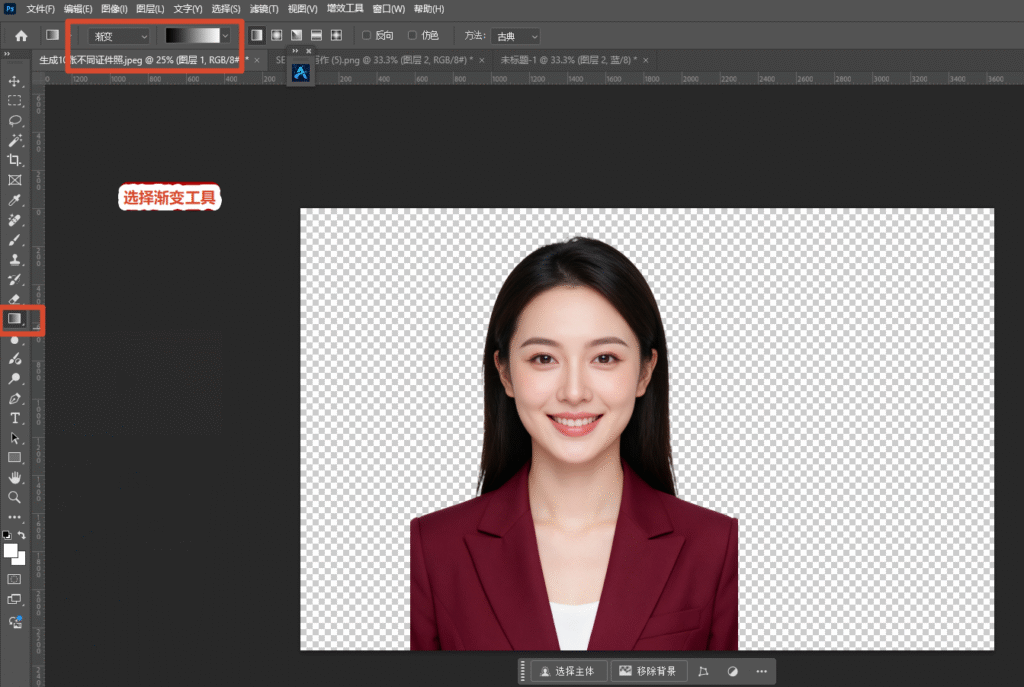Select the Crop tool
Viewport: 1024px width, 687px height.
click(14, 160)
